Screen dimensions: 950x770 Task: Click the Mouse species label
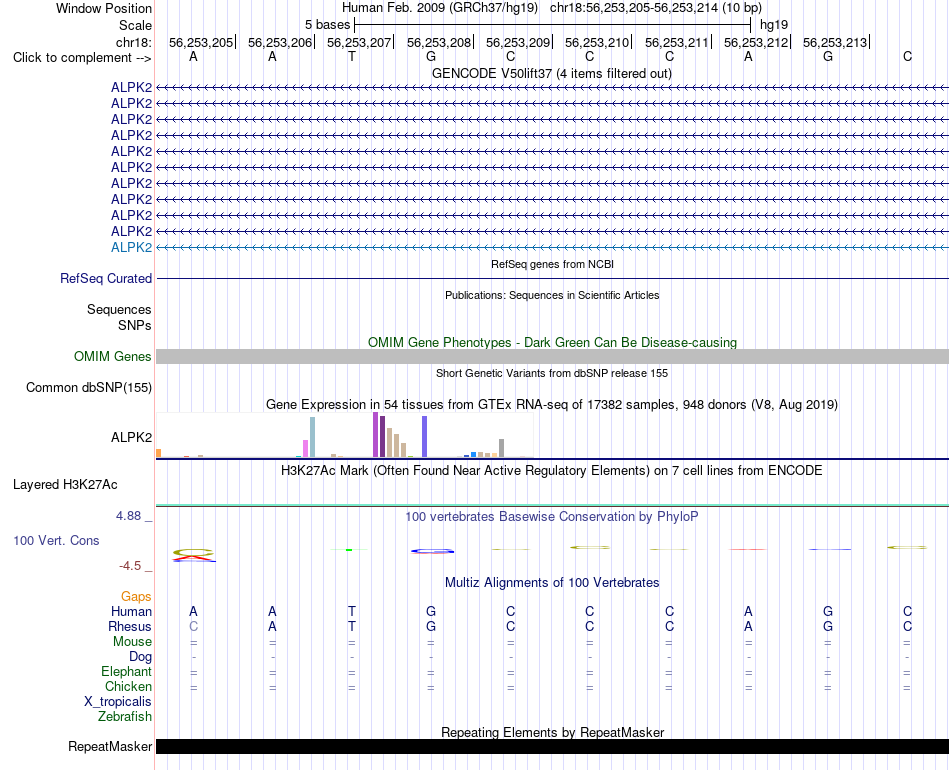pyautogui.click(x=132, y=642)
